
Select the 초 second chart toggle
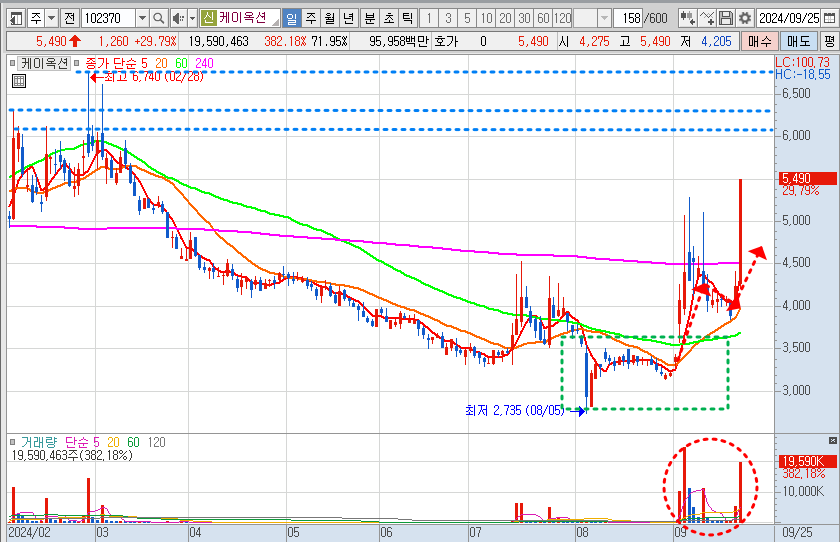[389, 19]
